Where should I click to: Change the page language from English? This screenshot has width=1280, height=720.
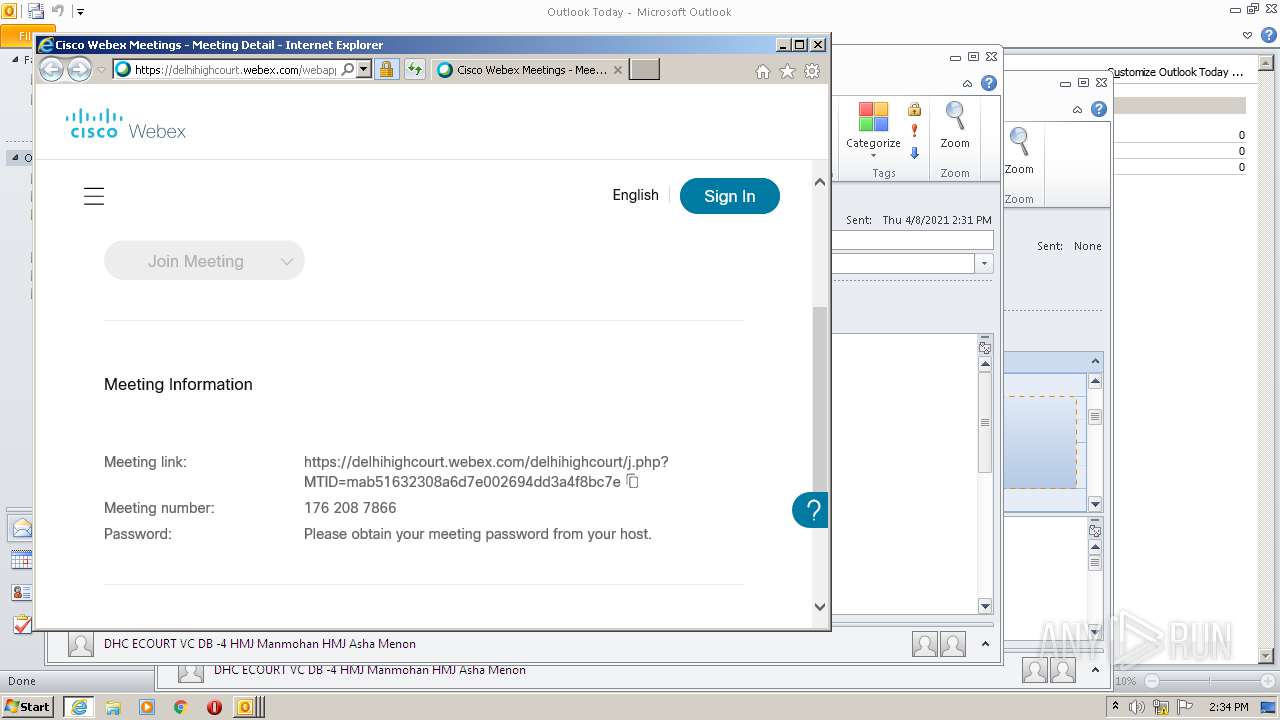(635, 195)
